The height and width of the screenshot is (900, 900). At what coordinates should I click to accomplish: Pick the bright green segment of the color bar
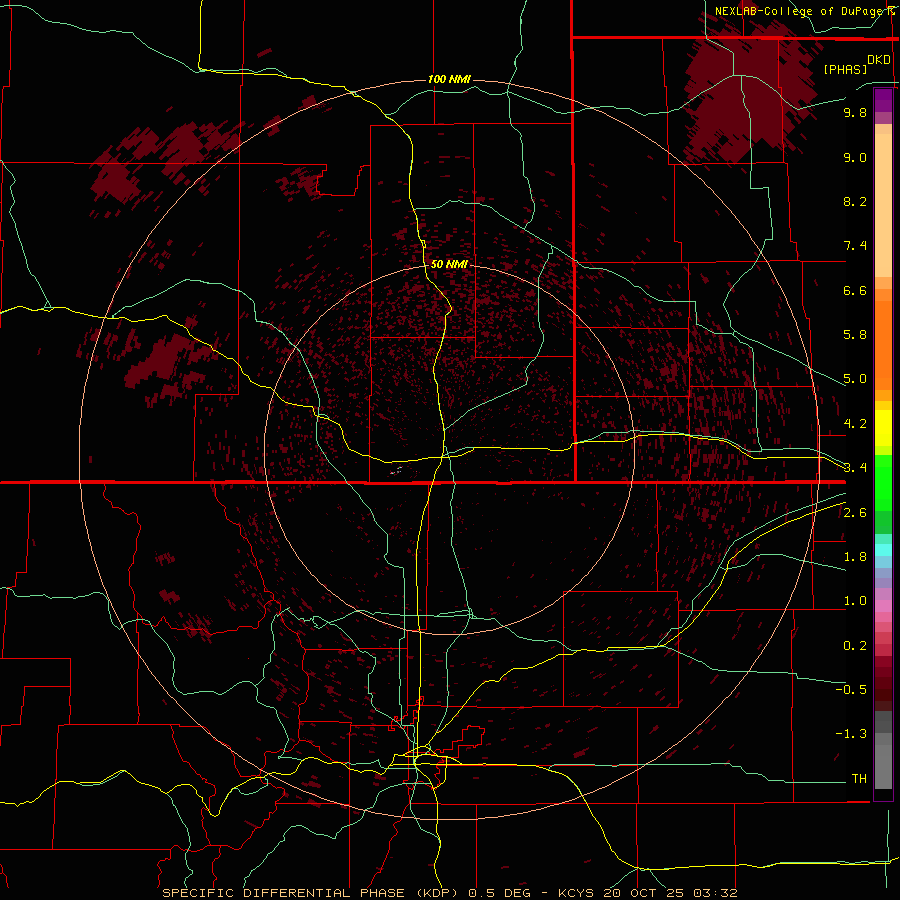coord(883,483)
